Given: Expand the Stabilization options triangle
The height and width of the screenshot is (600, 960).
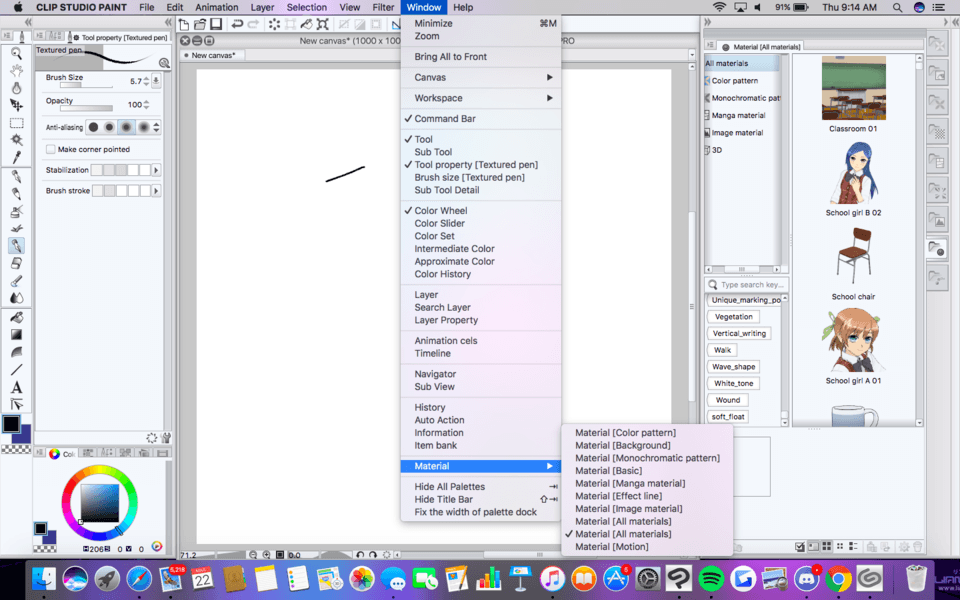Looking at the screenshot, I should [155, 170].
